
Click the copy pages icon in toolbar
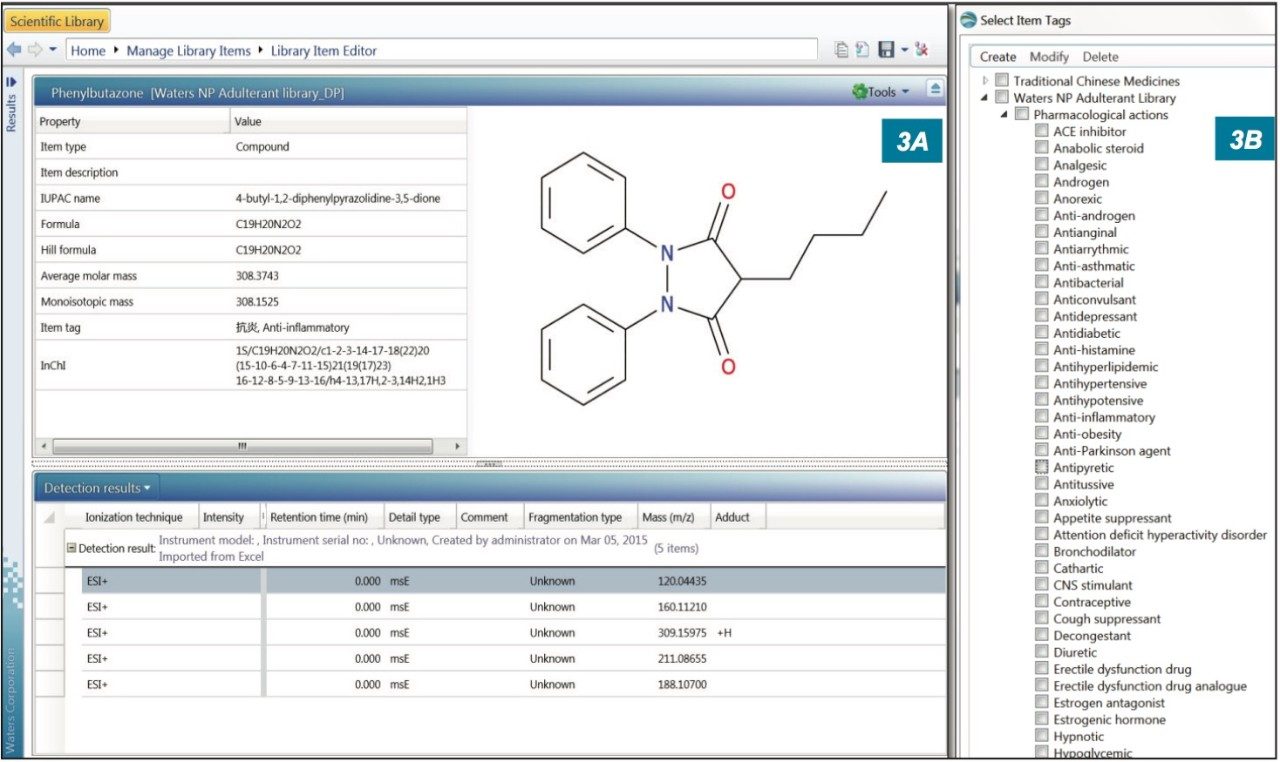841,50
